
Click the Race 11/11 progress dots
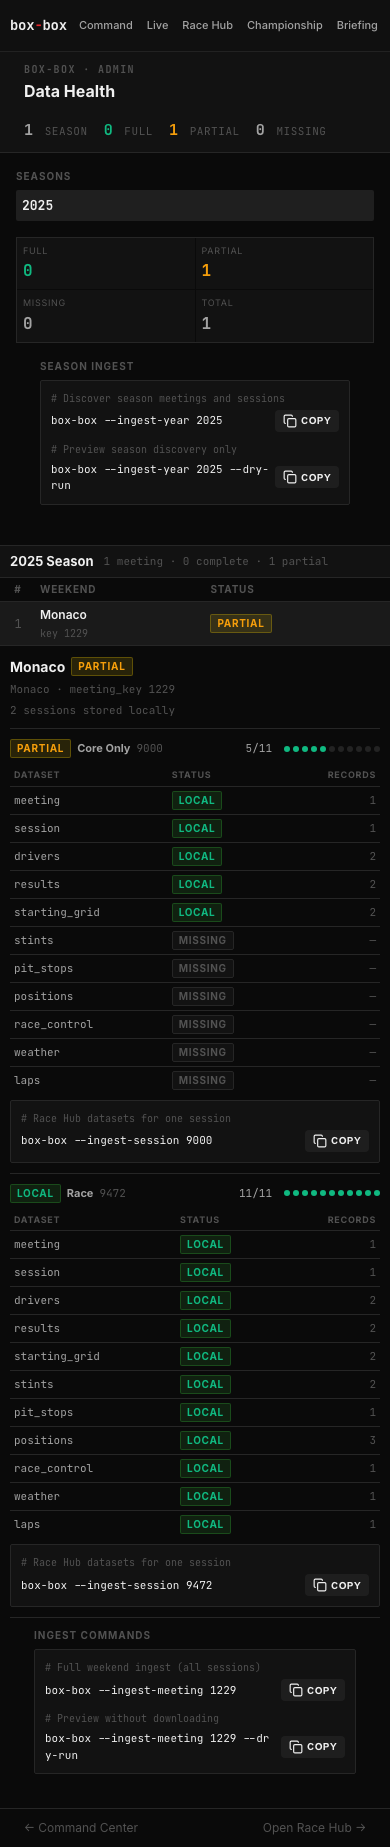(332, 1192)
